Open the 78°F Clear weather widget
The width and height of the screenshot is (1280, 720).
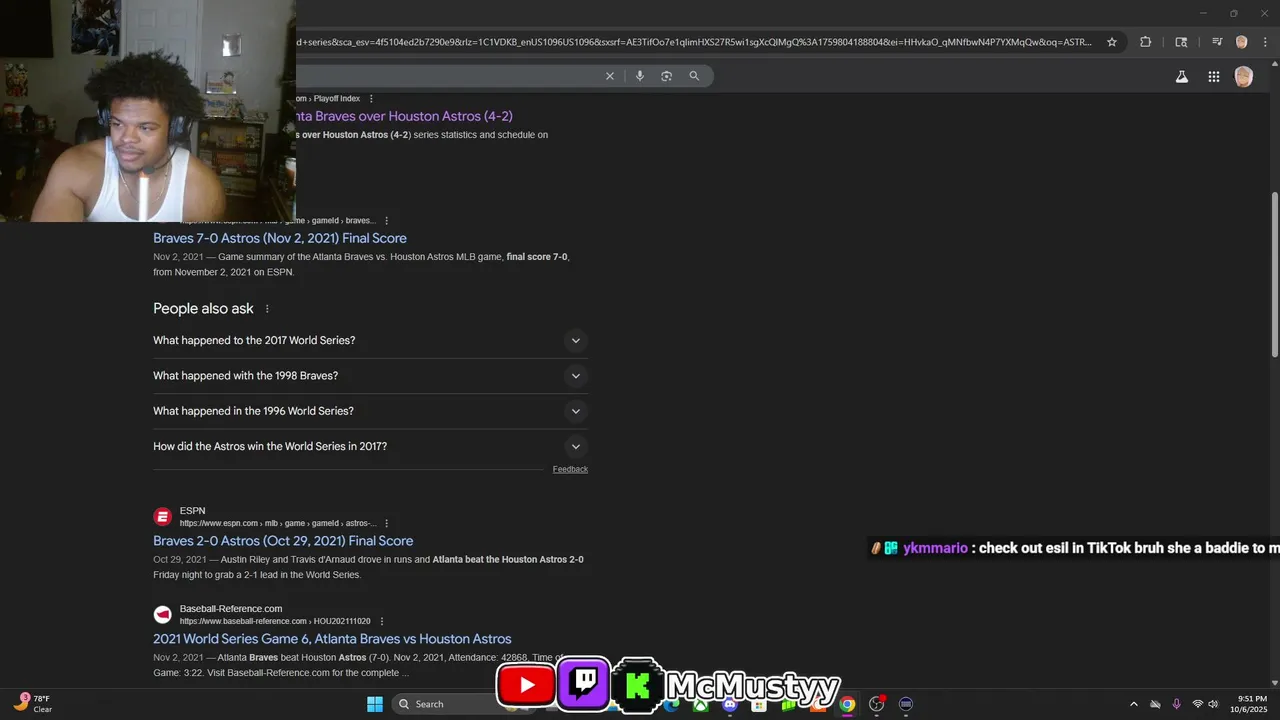coord(32,704)
